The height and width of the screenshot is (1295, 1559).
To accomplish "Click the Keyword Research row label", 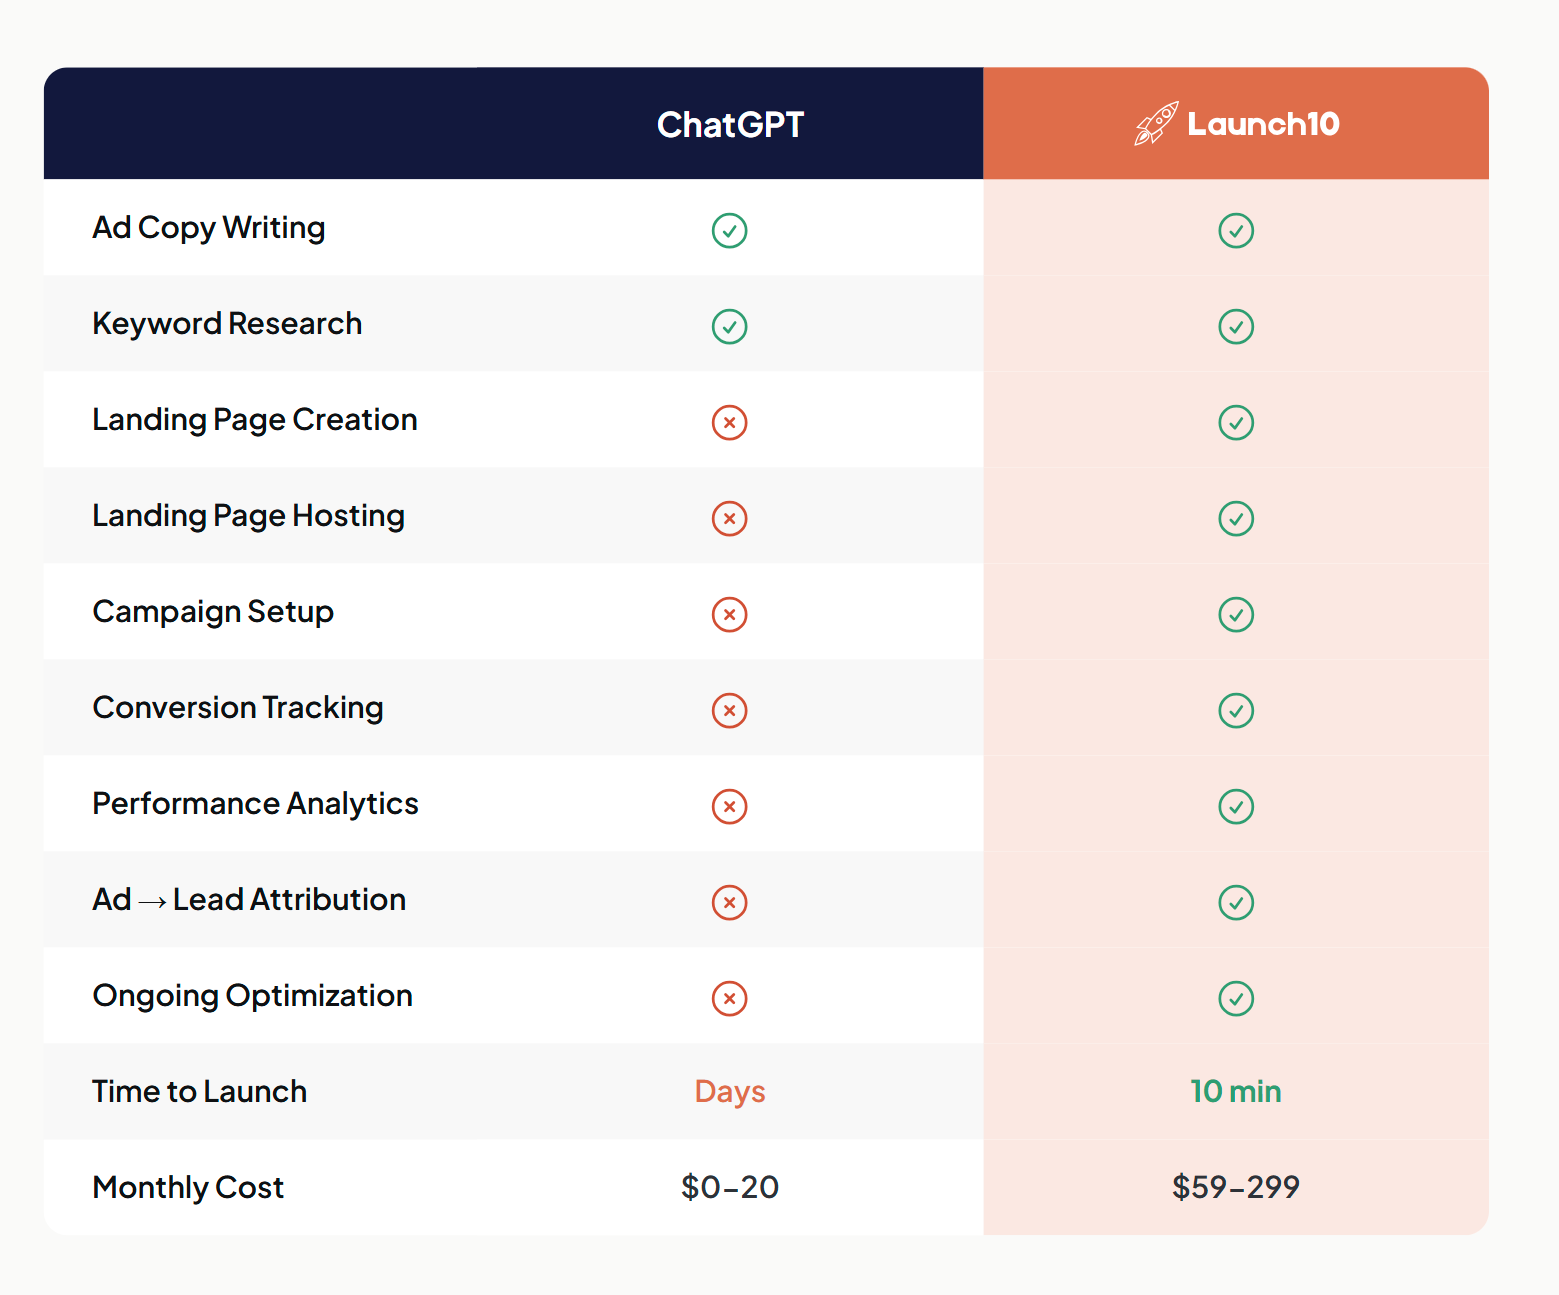I will [x=227, y=325].
